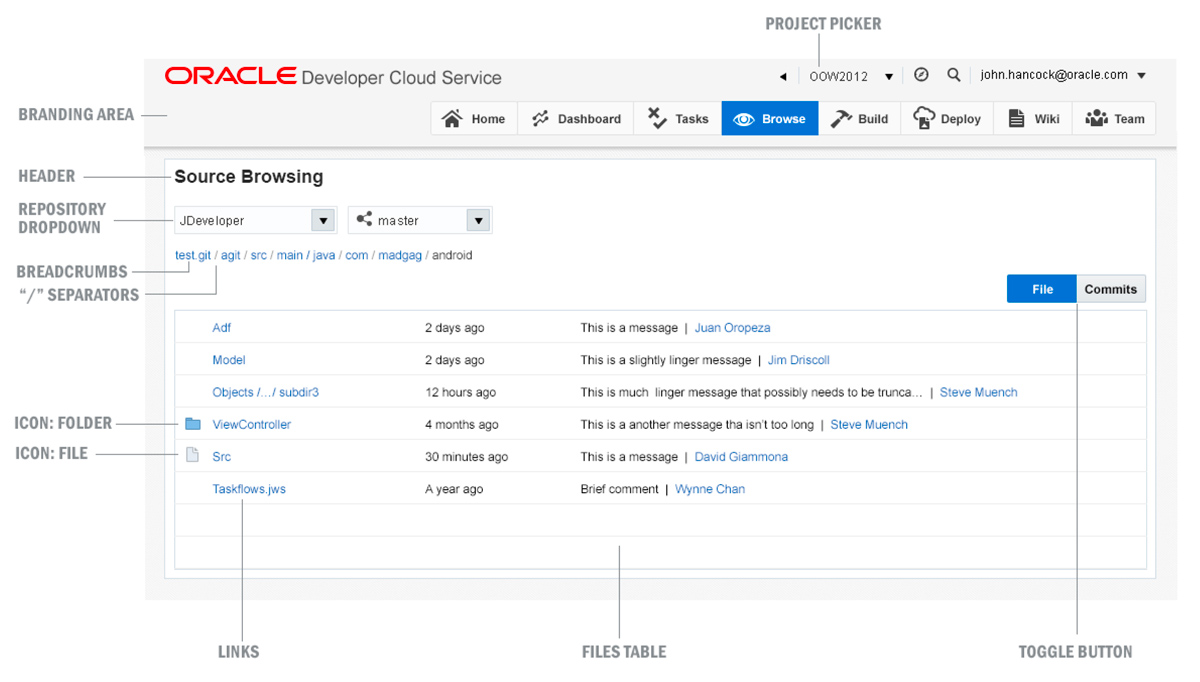The height and width of the screenshot is (682, 1200).
Task: Click the Oracle logo
Action: click(x=231, y=77)
